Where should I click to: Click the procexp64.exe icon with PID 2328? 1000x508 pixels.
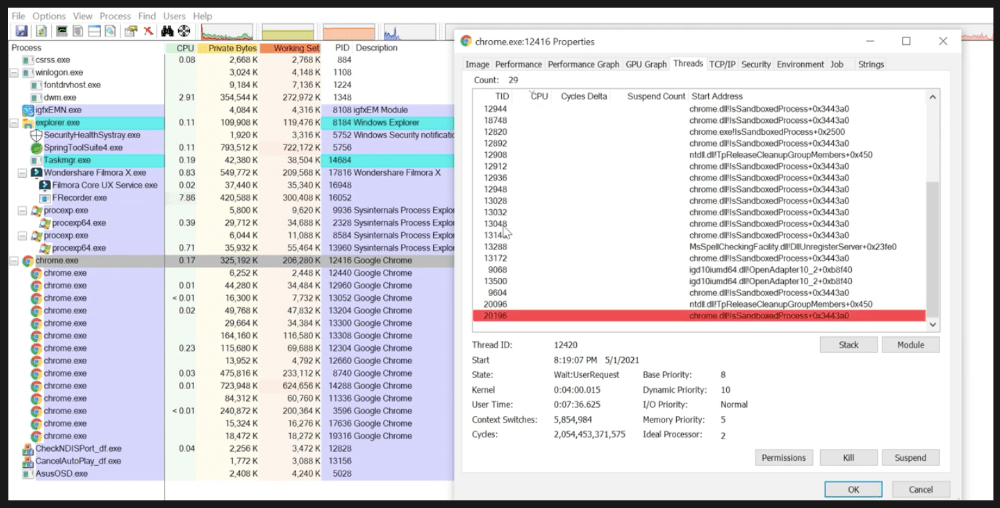(x=45, y=223)
